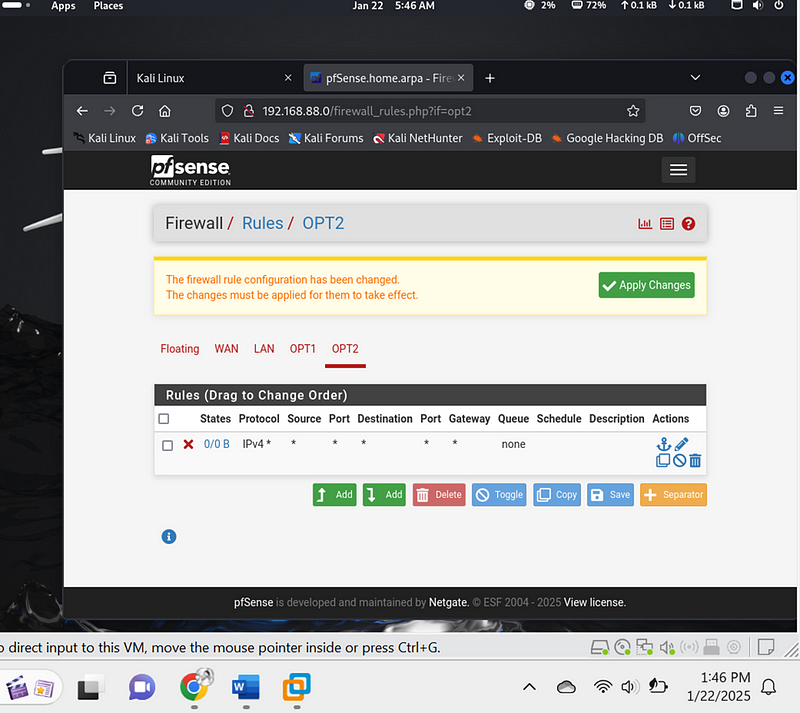Open Microsoft Word from the Windows taskbar

246,687
